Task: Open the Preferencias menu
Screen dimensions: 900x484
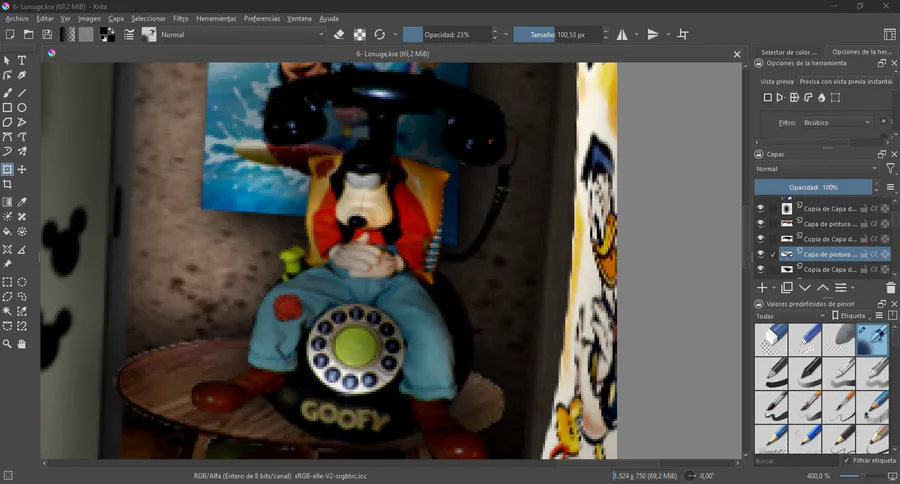Action: [262, 18]
